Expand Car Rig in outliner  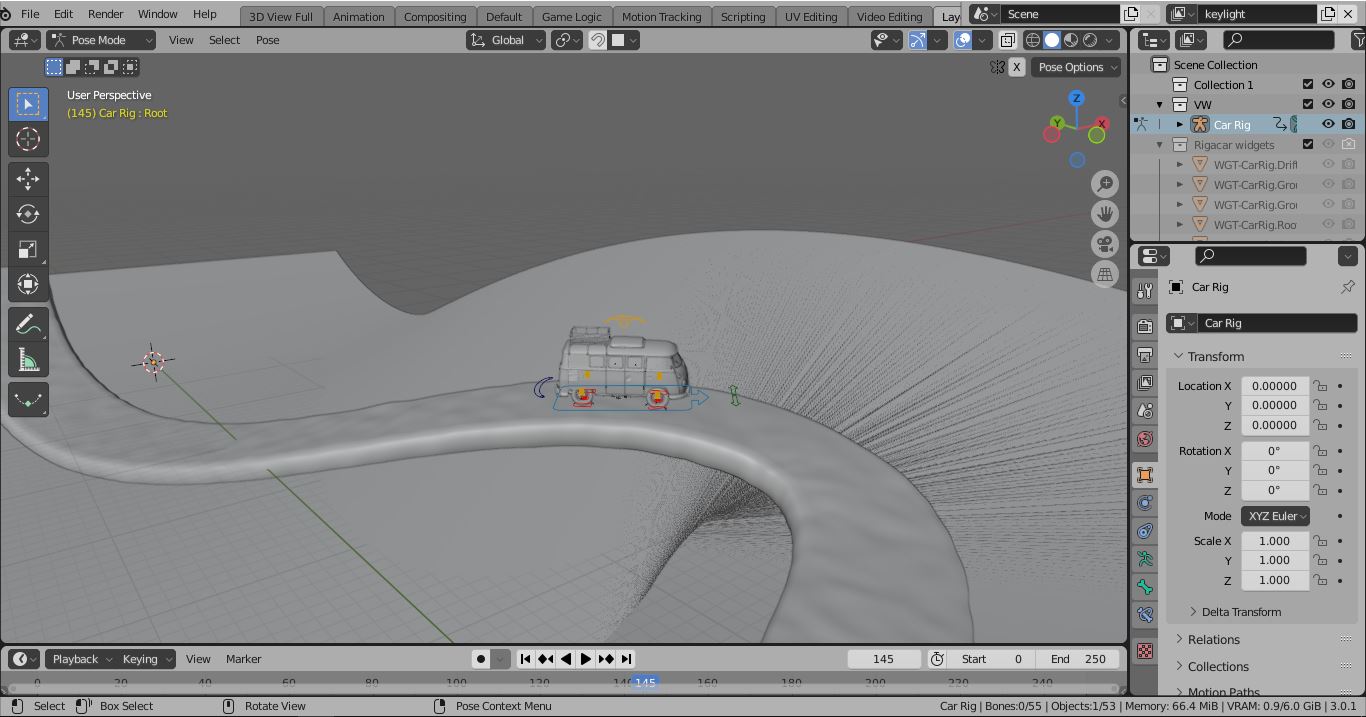[1179, 124]
